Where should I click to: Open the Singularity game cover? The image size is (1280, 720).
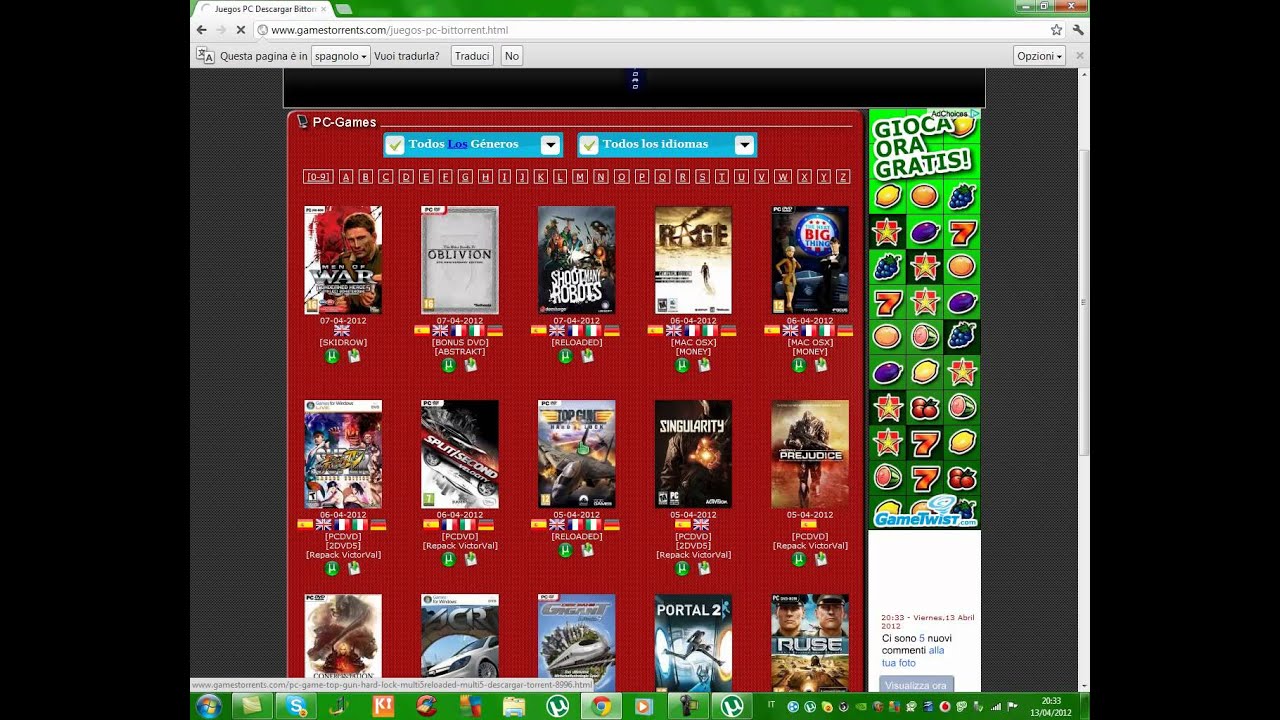click(x=693, y=454)
